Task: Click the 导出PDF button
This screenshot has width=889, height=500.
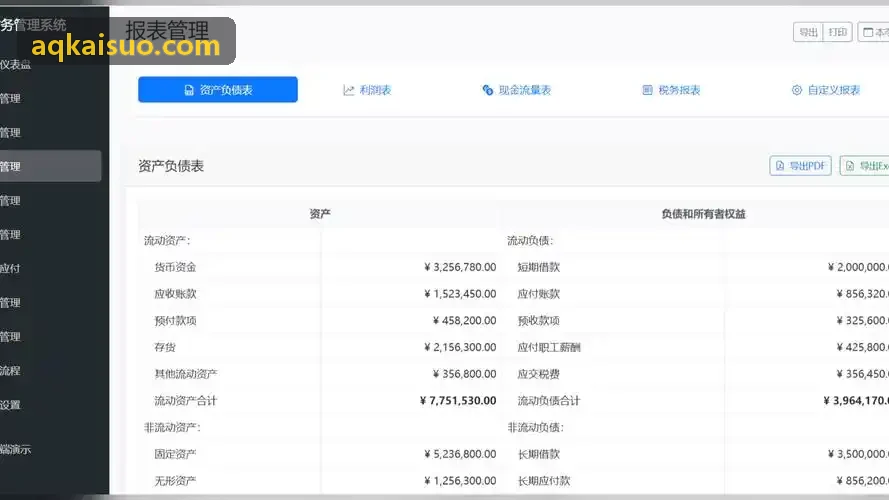Action: coord(801,166)
